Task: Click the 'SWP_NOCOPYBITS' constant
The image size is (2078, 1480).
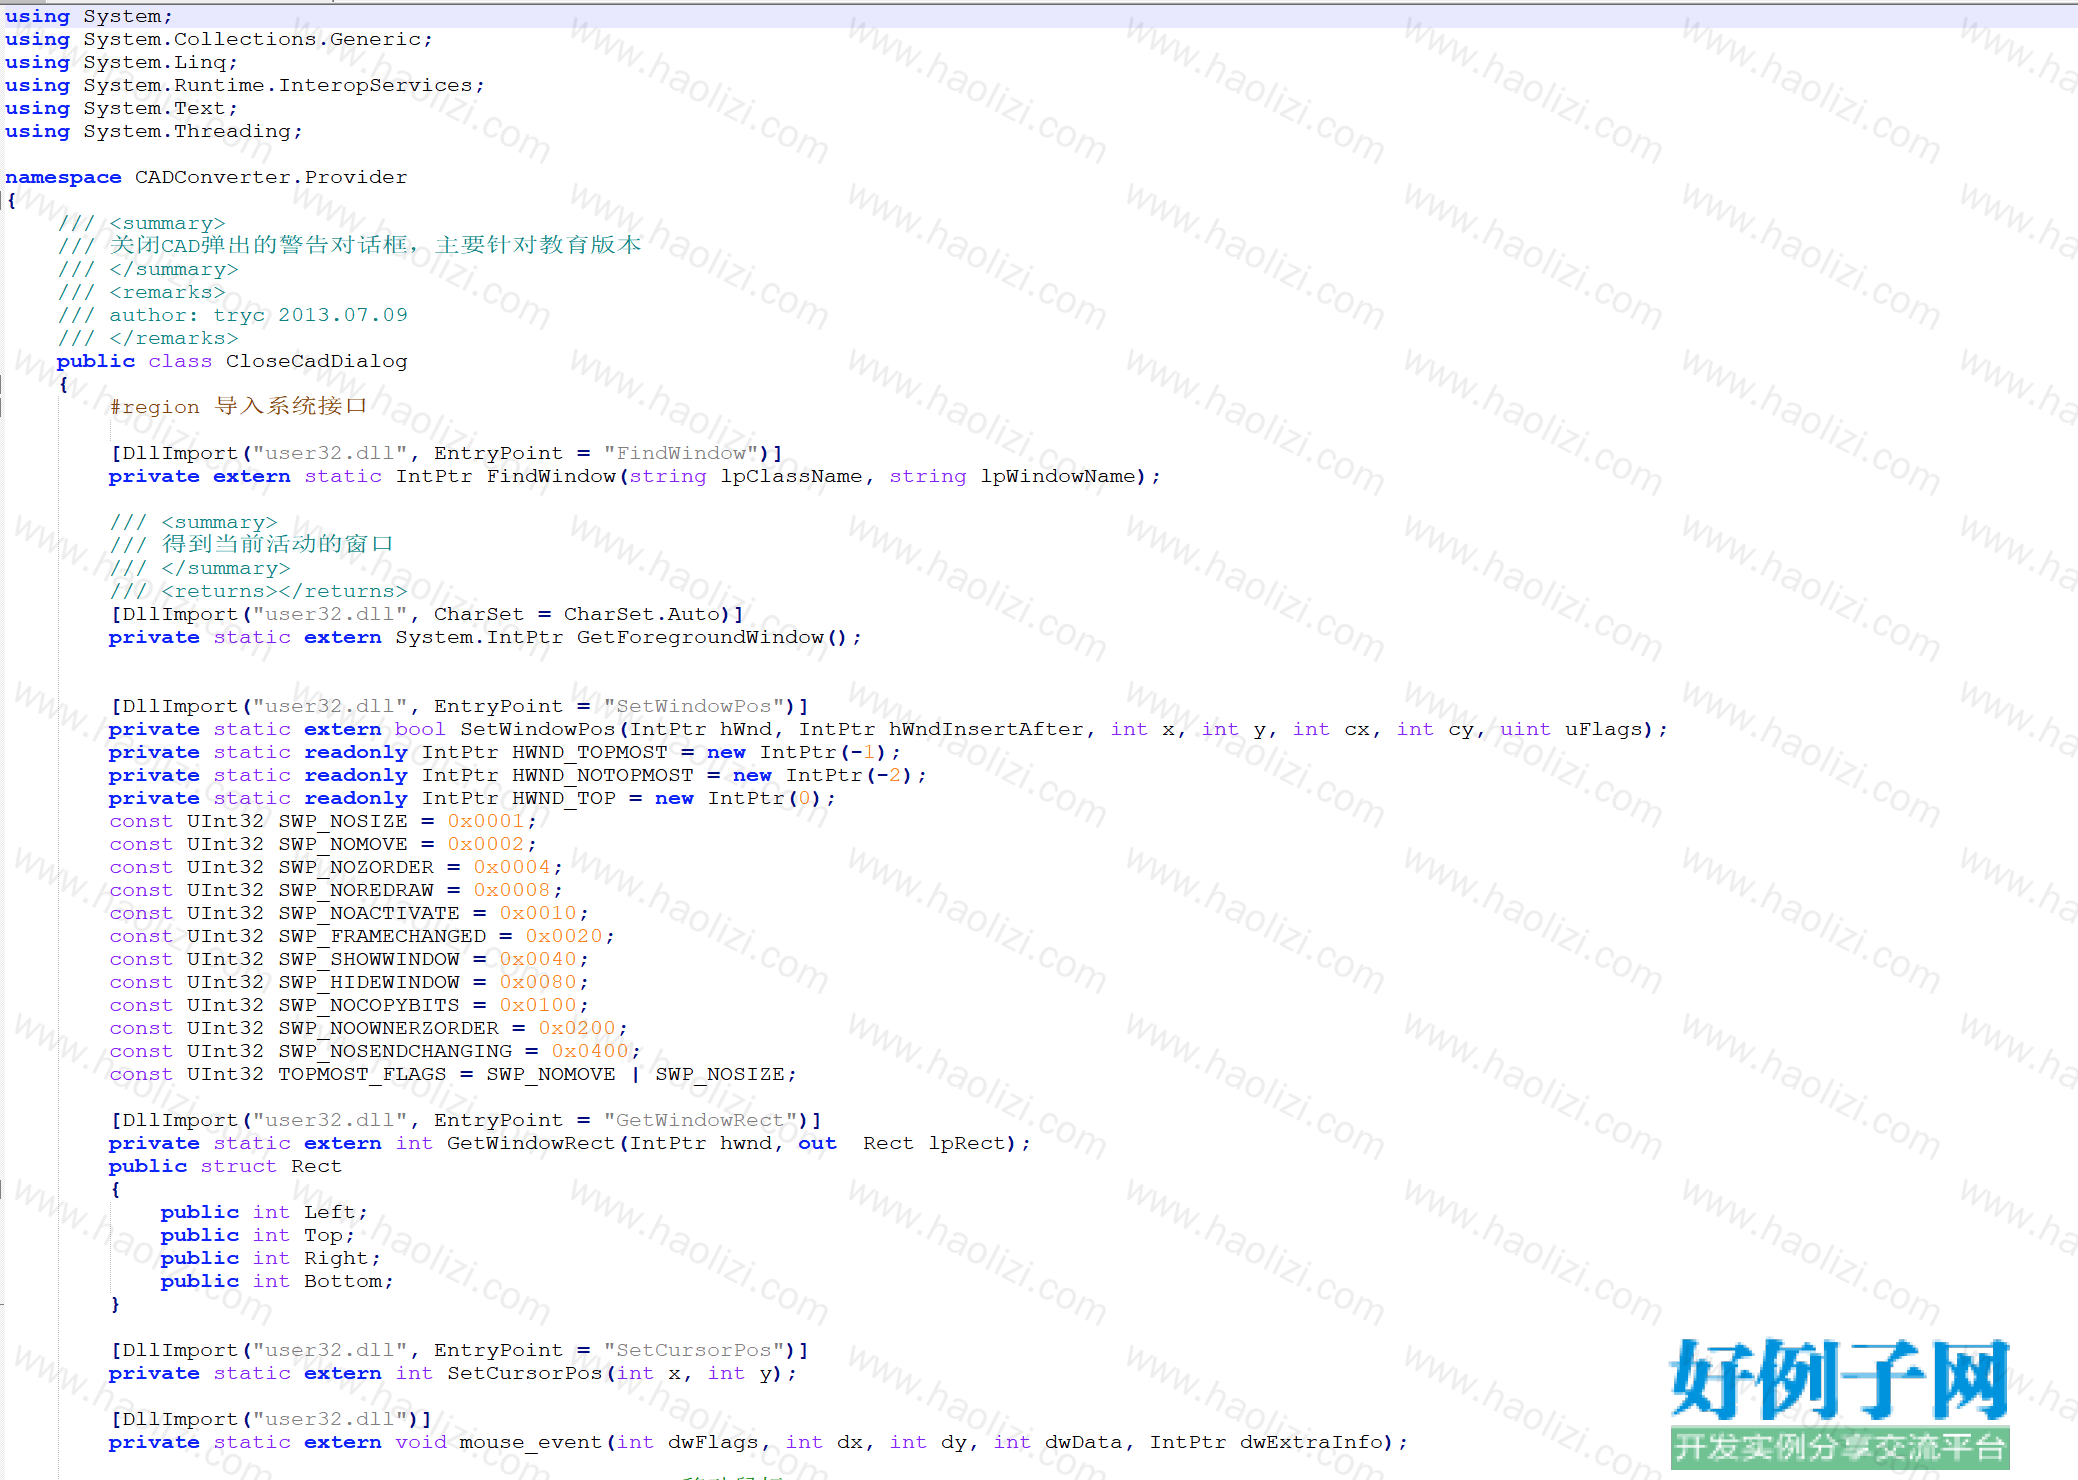Action: (369, 1005)
